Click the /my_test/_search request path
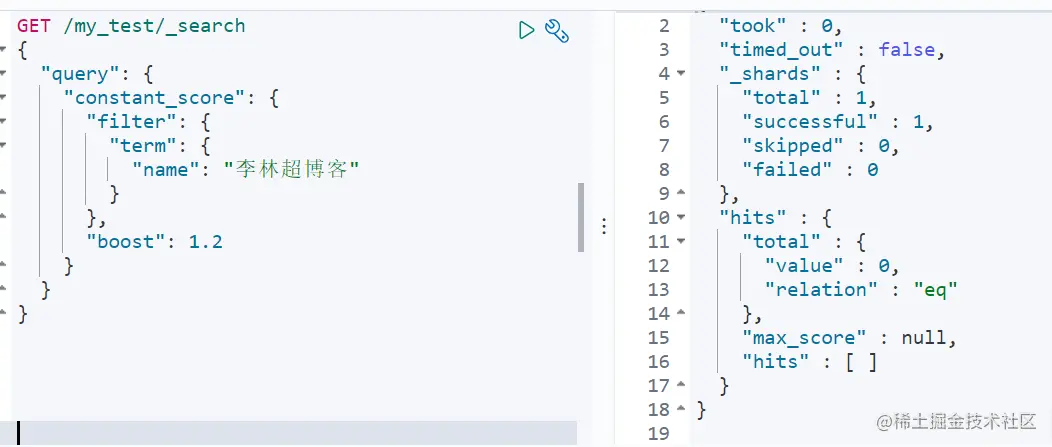The height and width of the screenshot is (447, 1052). tap(154, 26)
